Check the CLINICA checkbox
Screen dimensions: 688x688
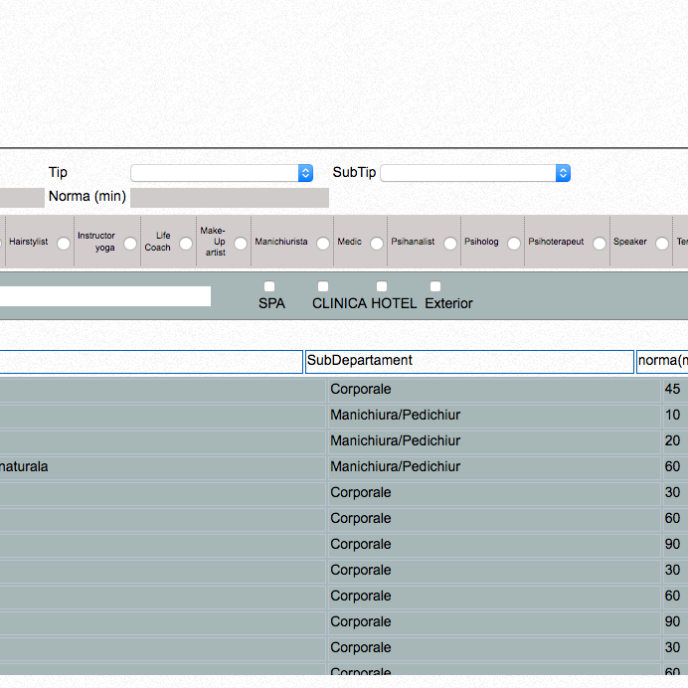(323, 287)
